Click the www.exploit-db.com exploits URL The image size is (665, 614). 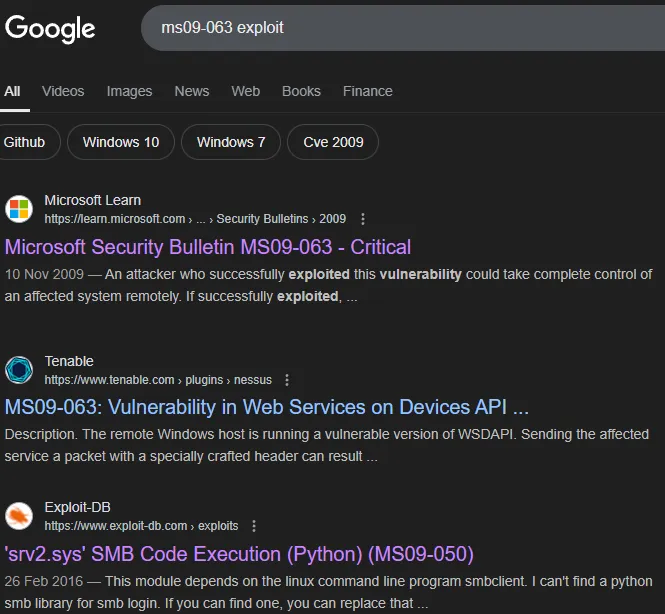(x=141, y=526)
